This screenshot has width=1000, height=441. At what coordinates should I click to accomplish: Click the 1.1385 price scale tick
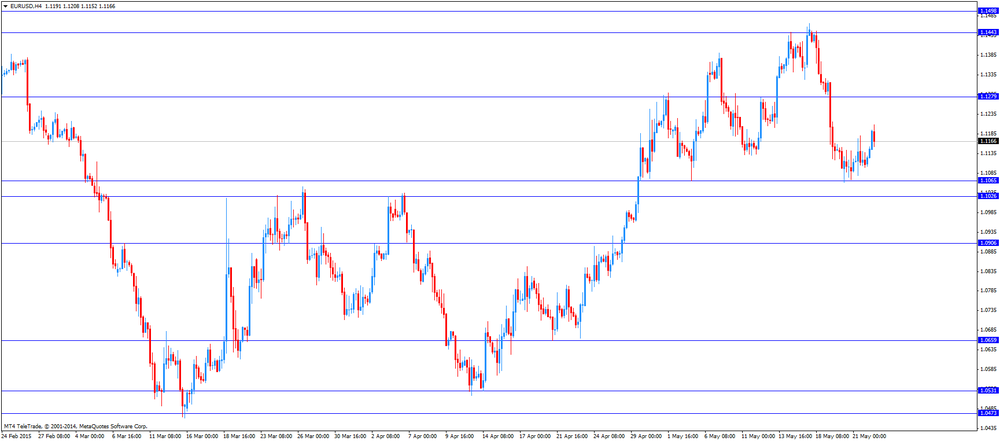click(988, 55)
